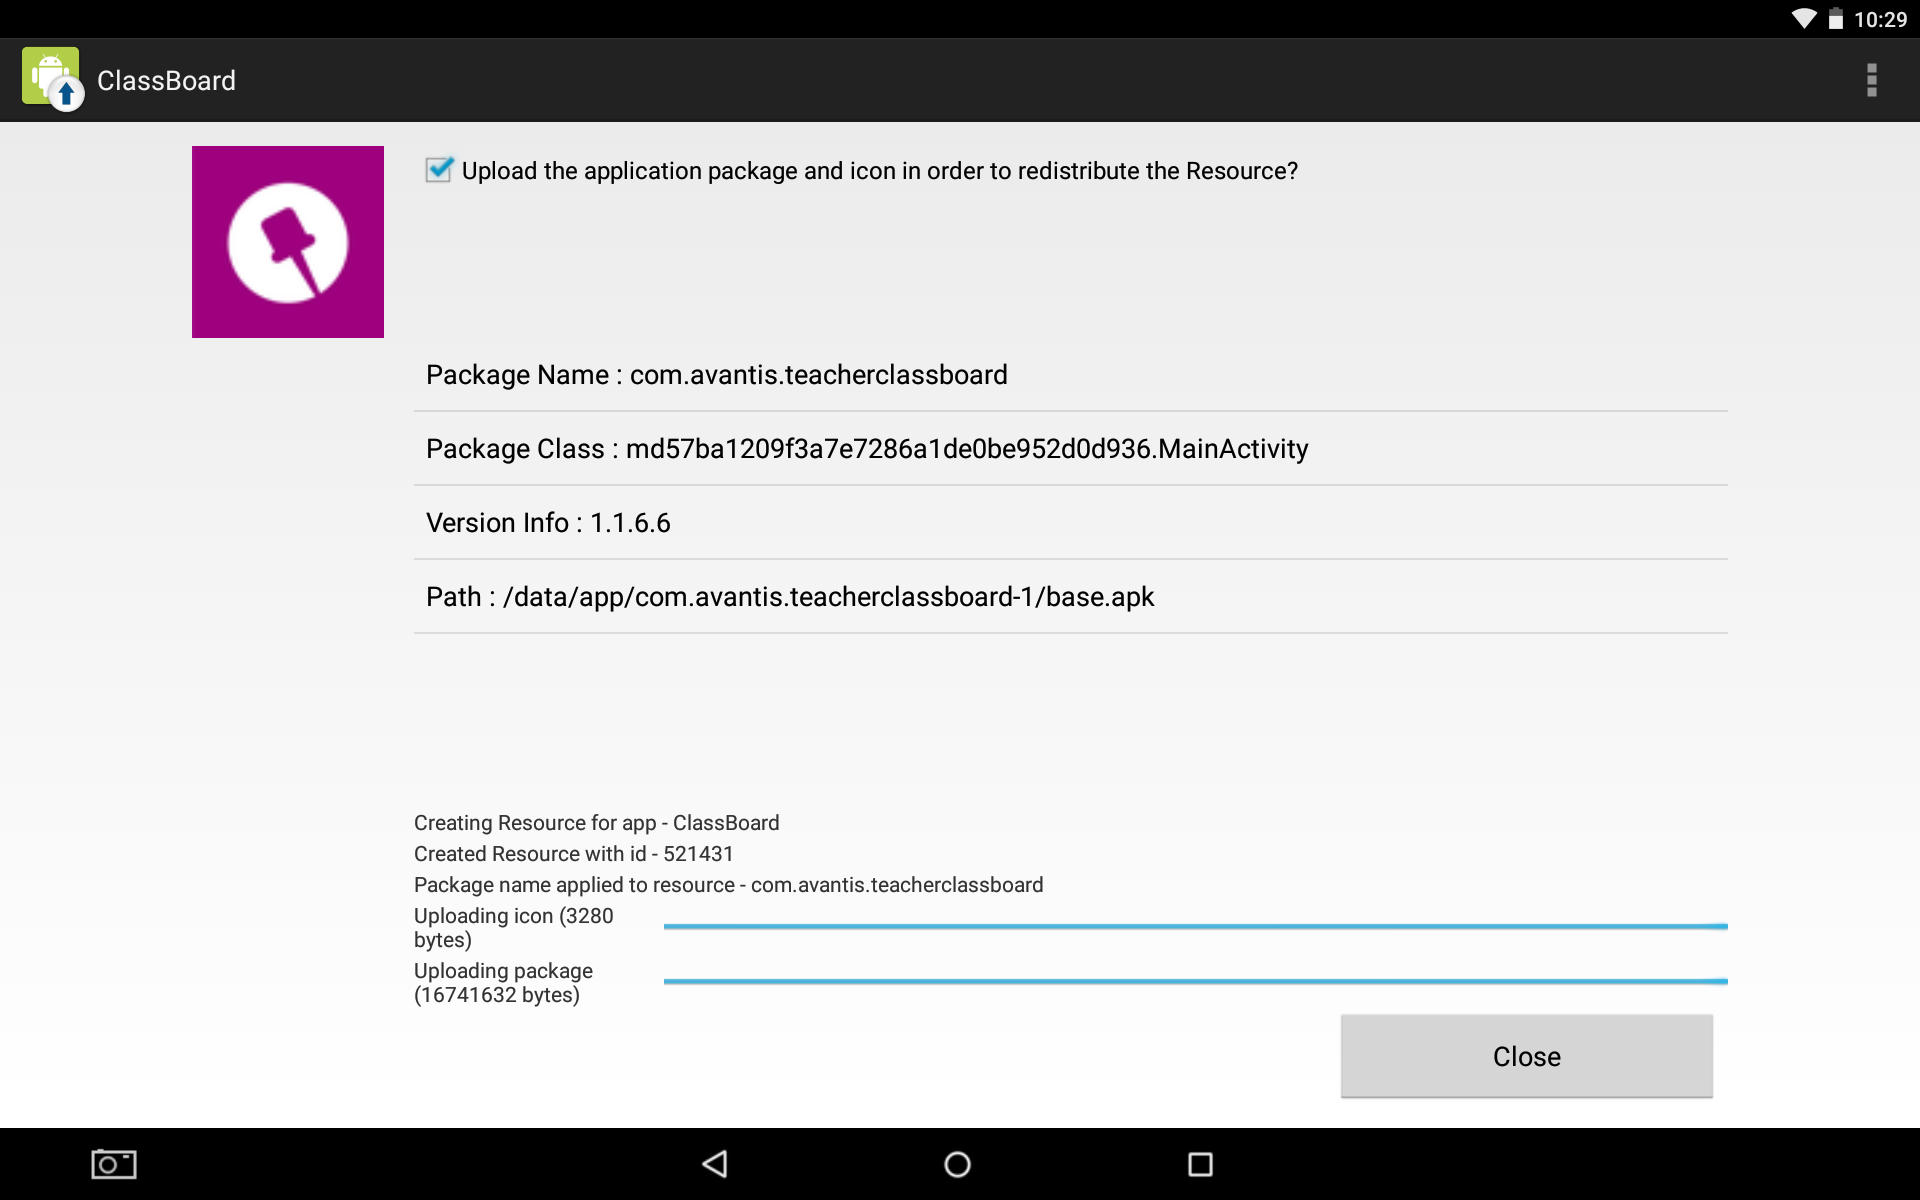Image resolution: width=1920 pixels, height=1200 pixels.
Task: Tap the Android upload app icon
Action: tap(52, 79)
